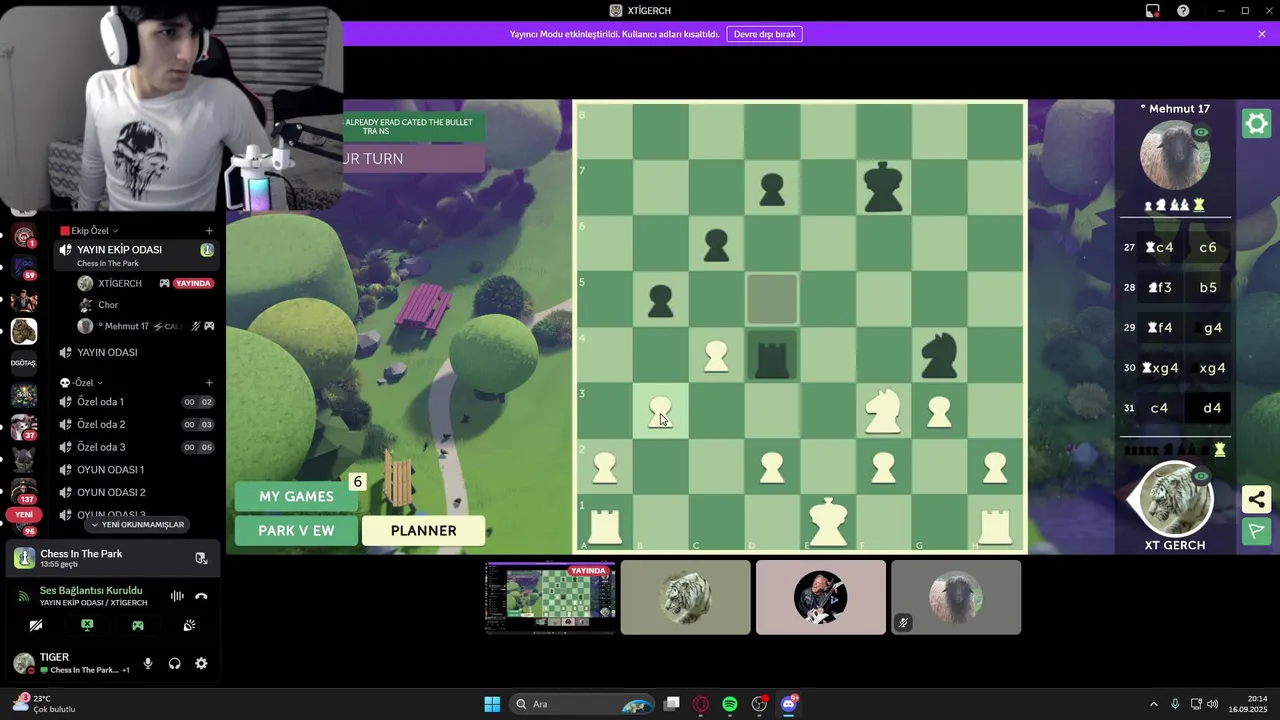Select YAYIN EKİP ODASI voice channel
This screenshot has height=720, width=1280.
pos(137,255)
